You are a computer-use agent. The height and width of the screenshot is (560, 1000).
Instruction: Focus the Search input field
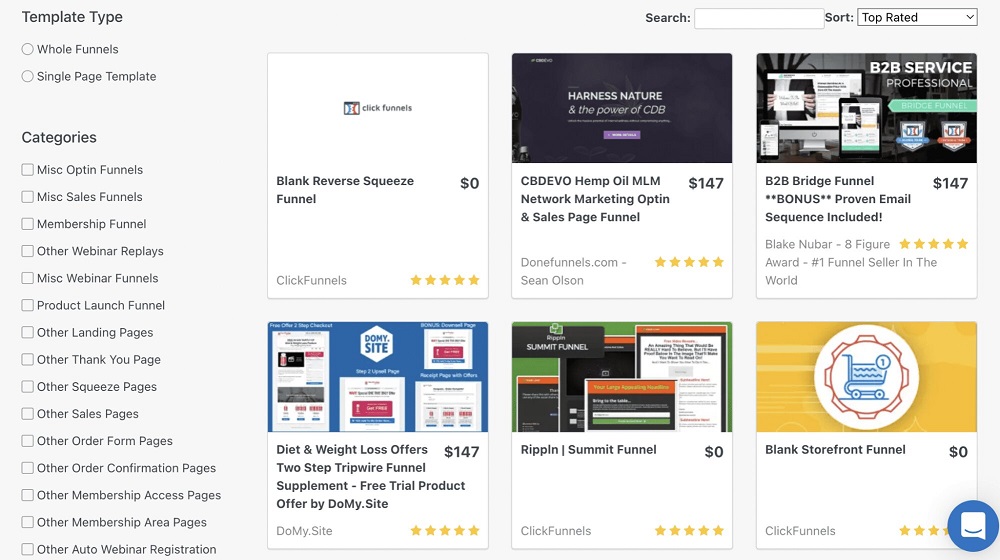click(759, 18)
